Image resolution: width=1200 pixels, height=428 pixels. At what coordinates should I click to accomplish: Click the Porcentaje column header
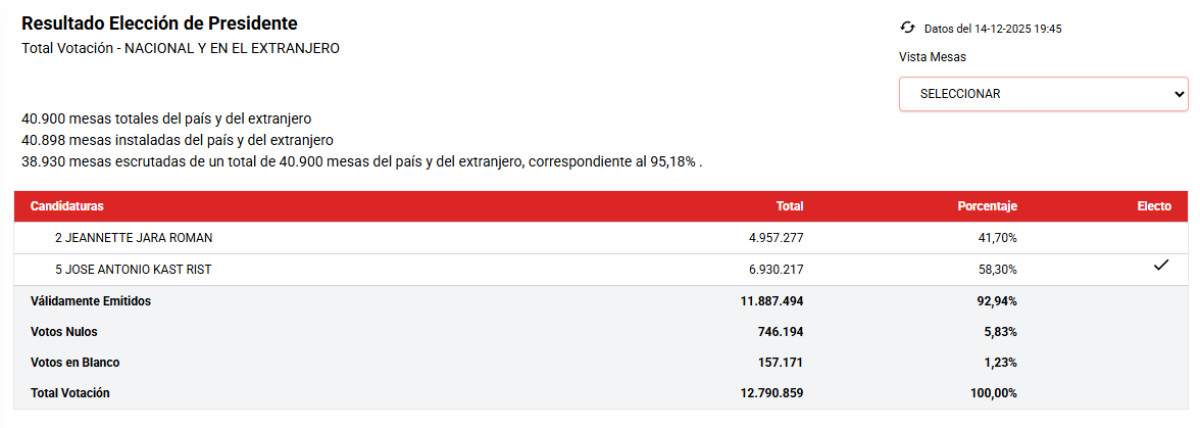click(987, 206)
